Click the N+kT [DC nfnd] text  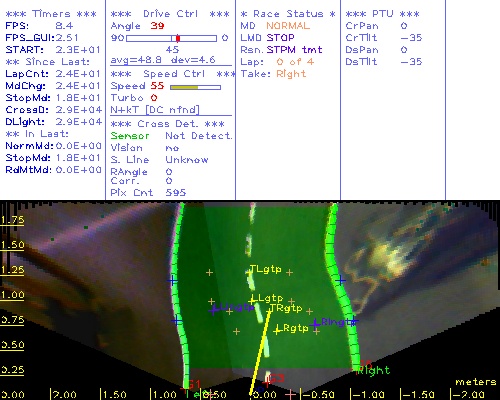155,110
